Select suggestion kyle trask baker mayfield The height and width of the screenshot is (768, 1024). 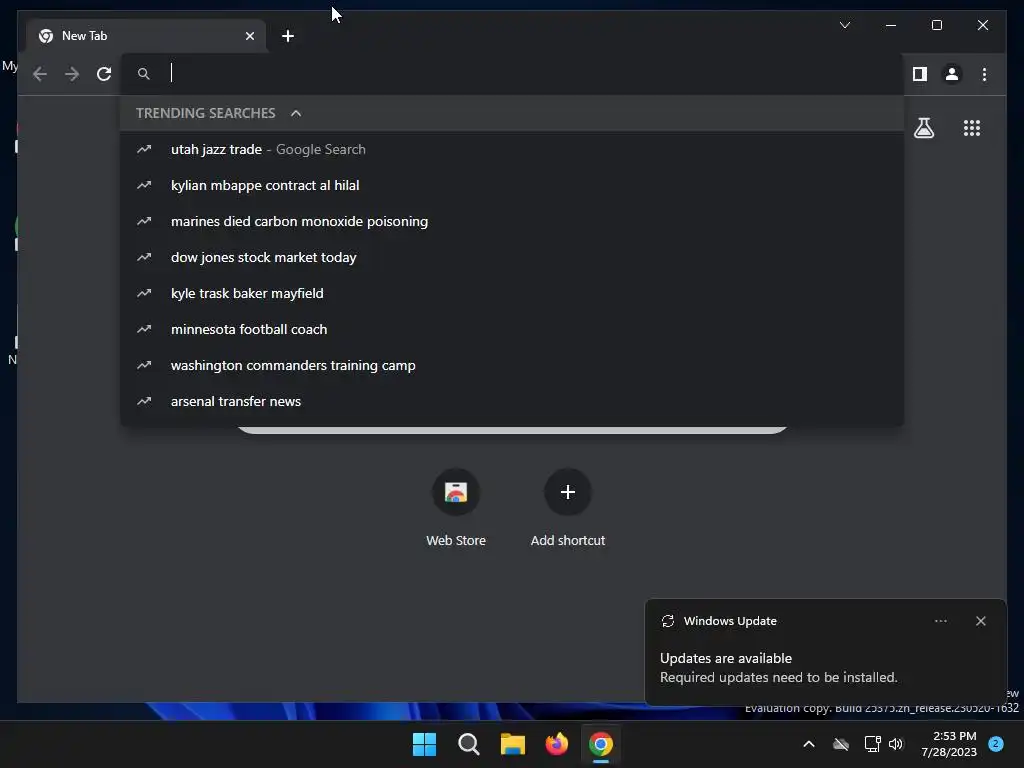point(512,293)
